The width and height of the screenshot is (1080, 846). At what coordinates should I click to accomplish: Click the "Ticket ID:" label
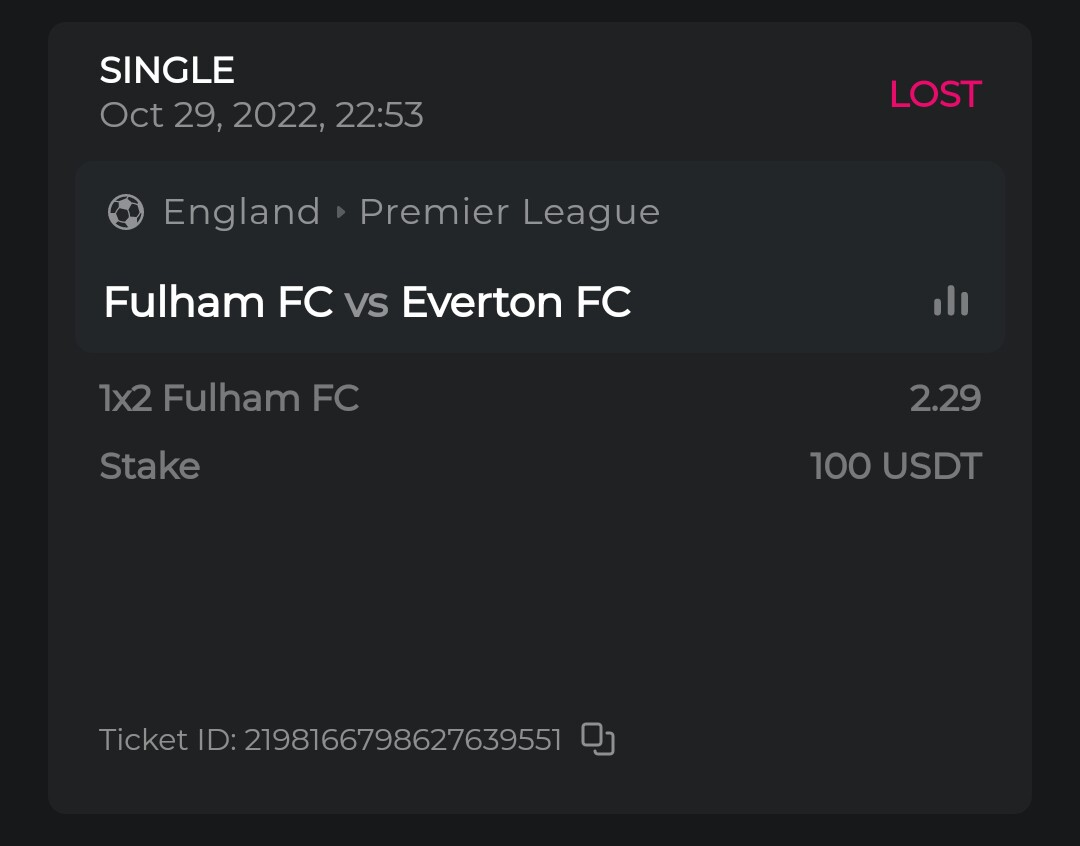point(167,740)
